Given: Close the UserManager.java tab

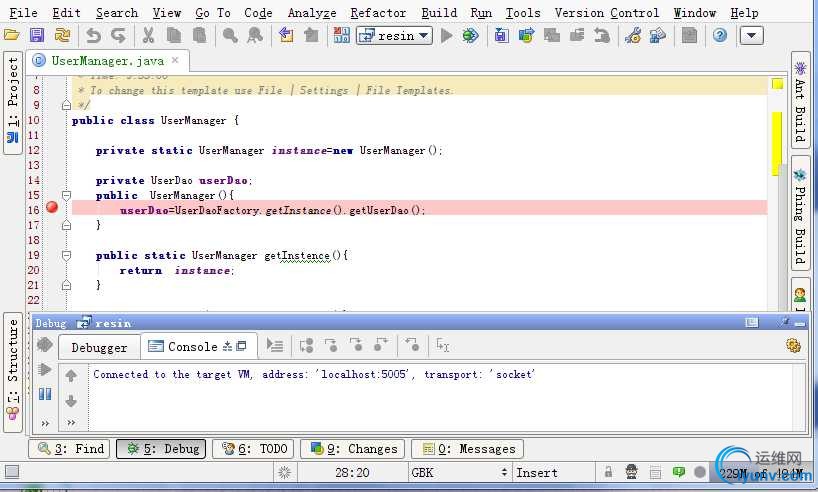Looking at the screenshot, I should (x=175, y=60).
